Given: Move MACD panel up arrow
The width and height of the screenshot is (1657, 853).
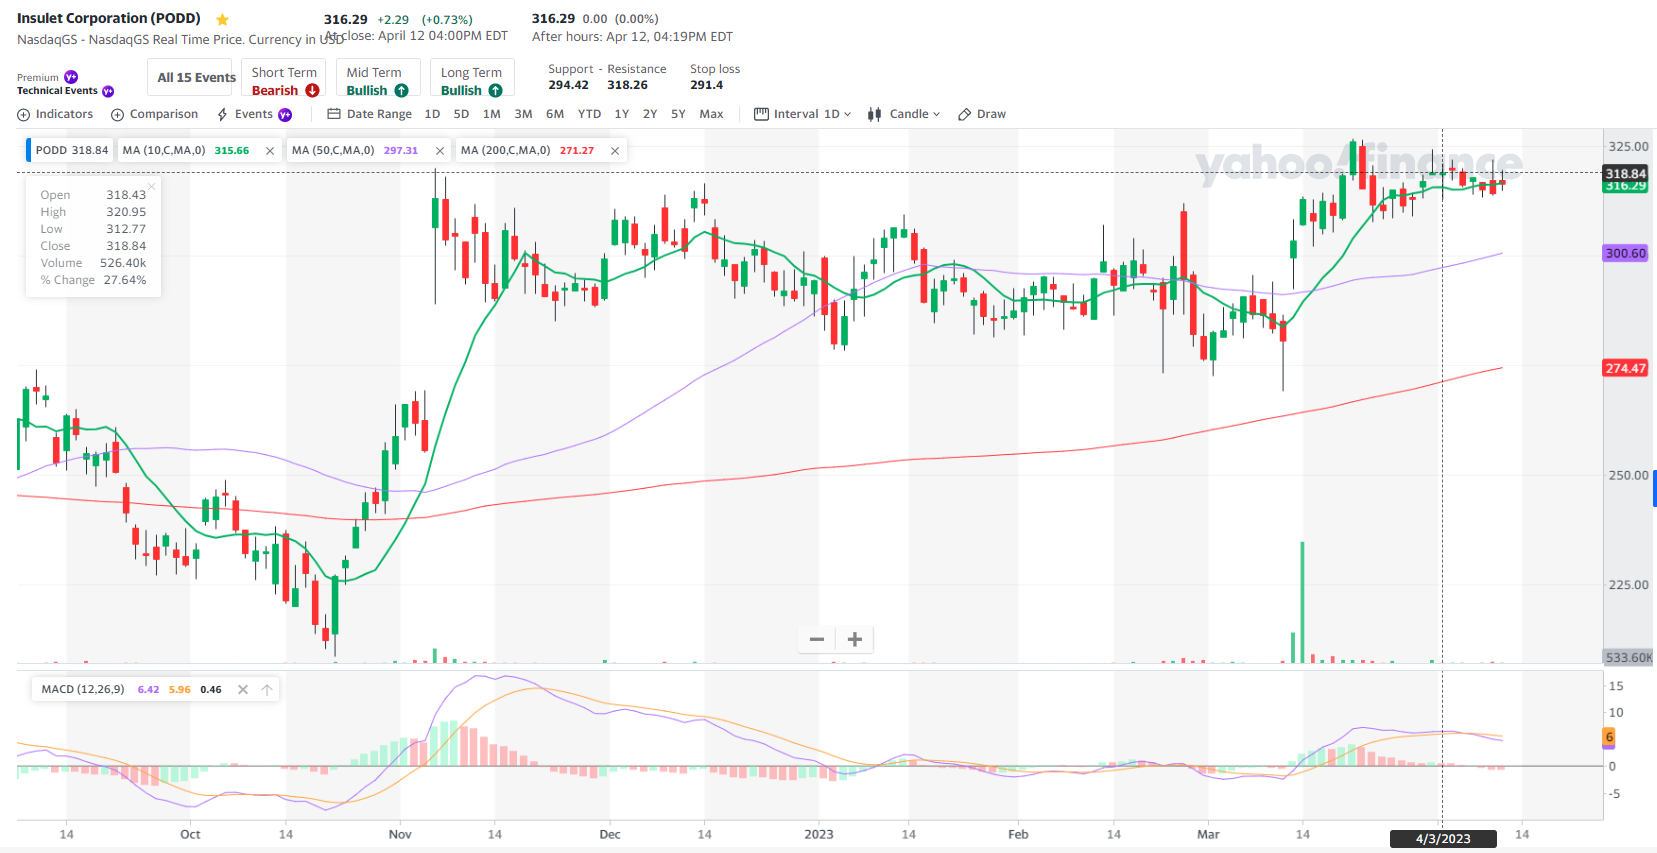Looking at the screenshot, I should click(267, 689).
